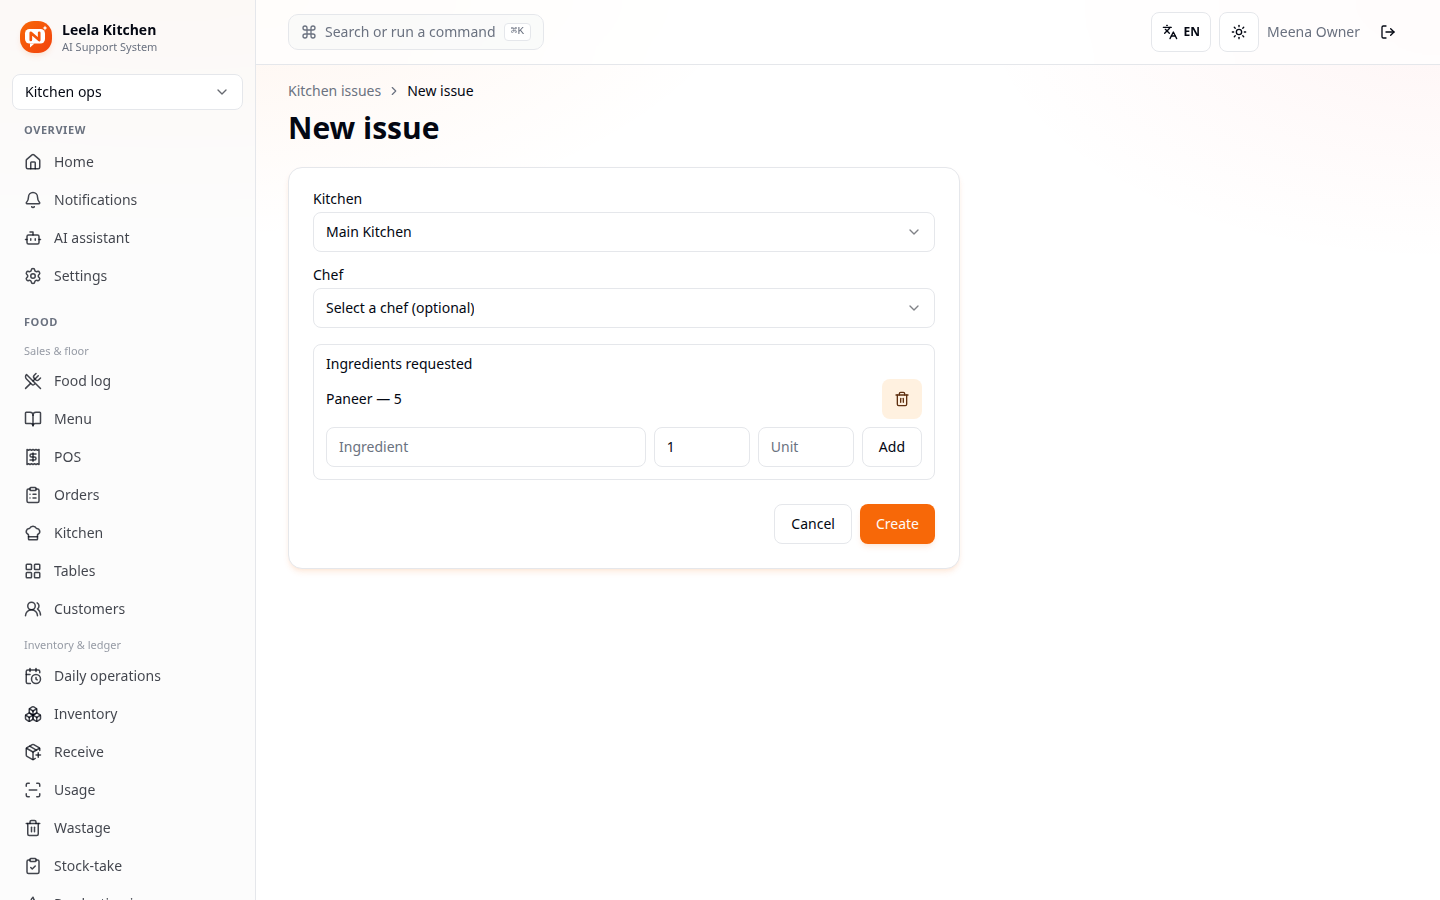
Task: Open the Select a chef dropdown
Action: [624, 308]
